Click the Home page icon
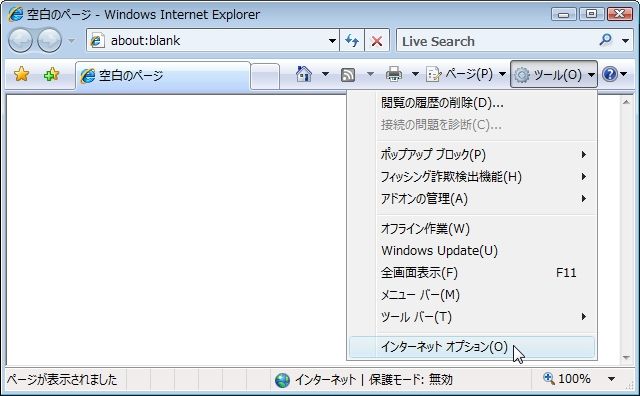This screenshot has width=640, height=396. point(304,74)
